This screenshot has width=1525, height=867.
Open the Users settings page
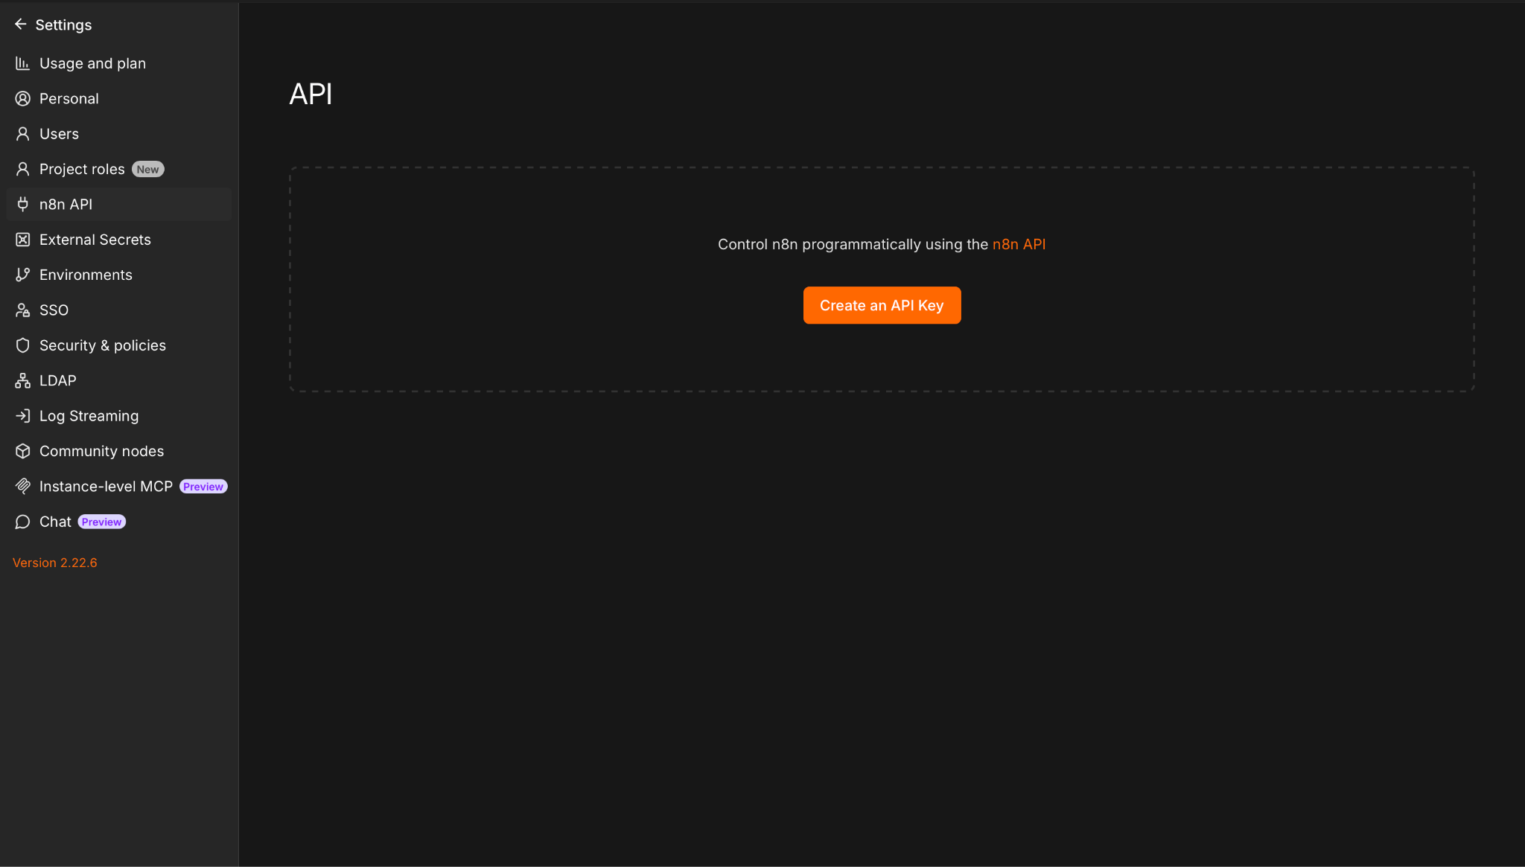click(119, 134)
